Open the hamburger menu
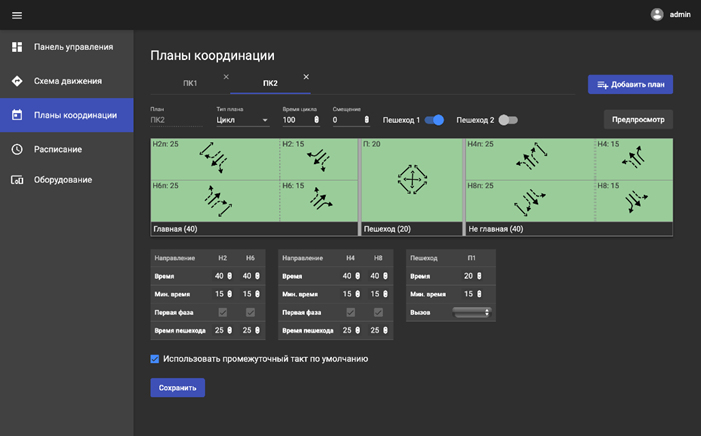This screenshot has width=701, height=436. point(16,15)
